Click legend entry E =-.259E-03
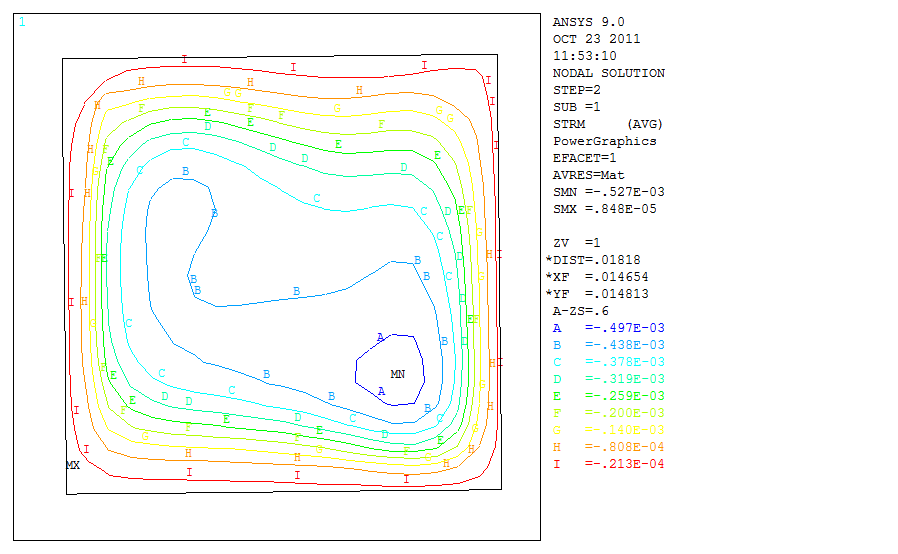898x554 pixels. point(608,396)
